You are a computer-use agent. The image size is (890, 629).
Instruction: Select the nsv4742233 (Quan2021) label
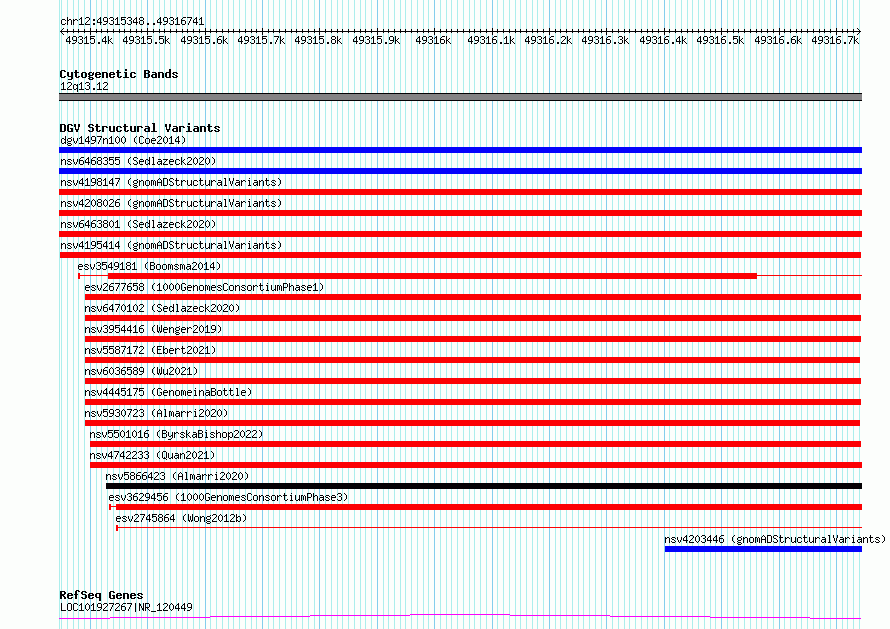click(152, 455)
